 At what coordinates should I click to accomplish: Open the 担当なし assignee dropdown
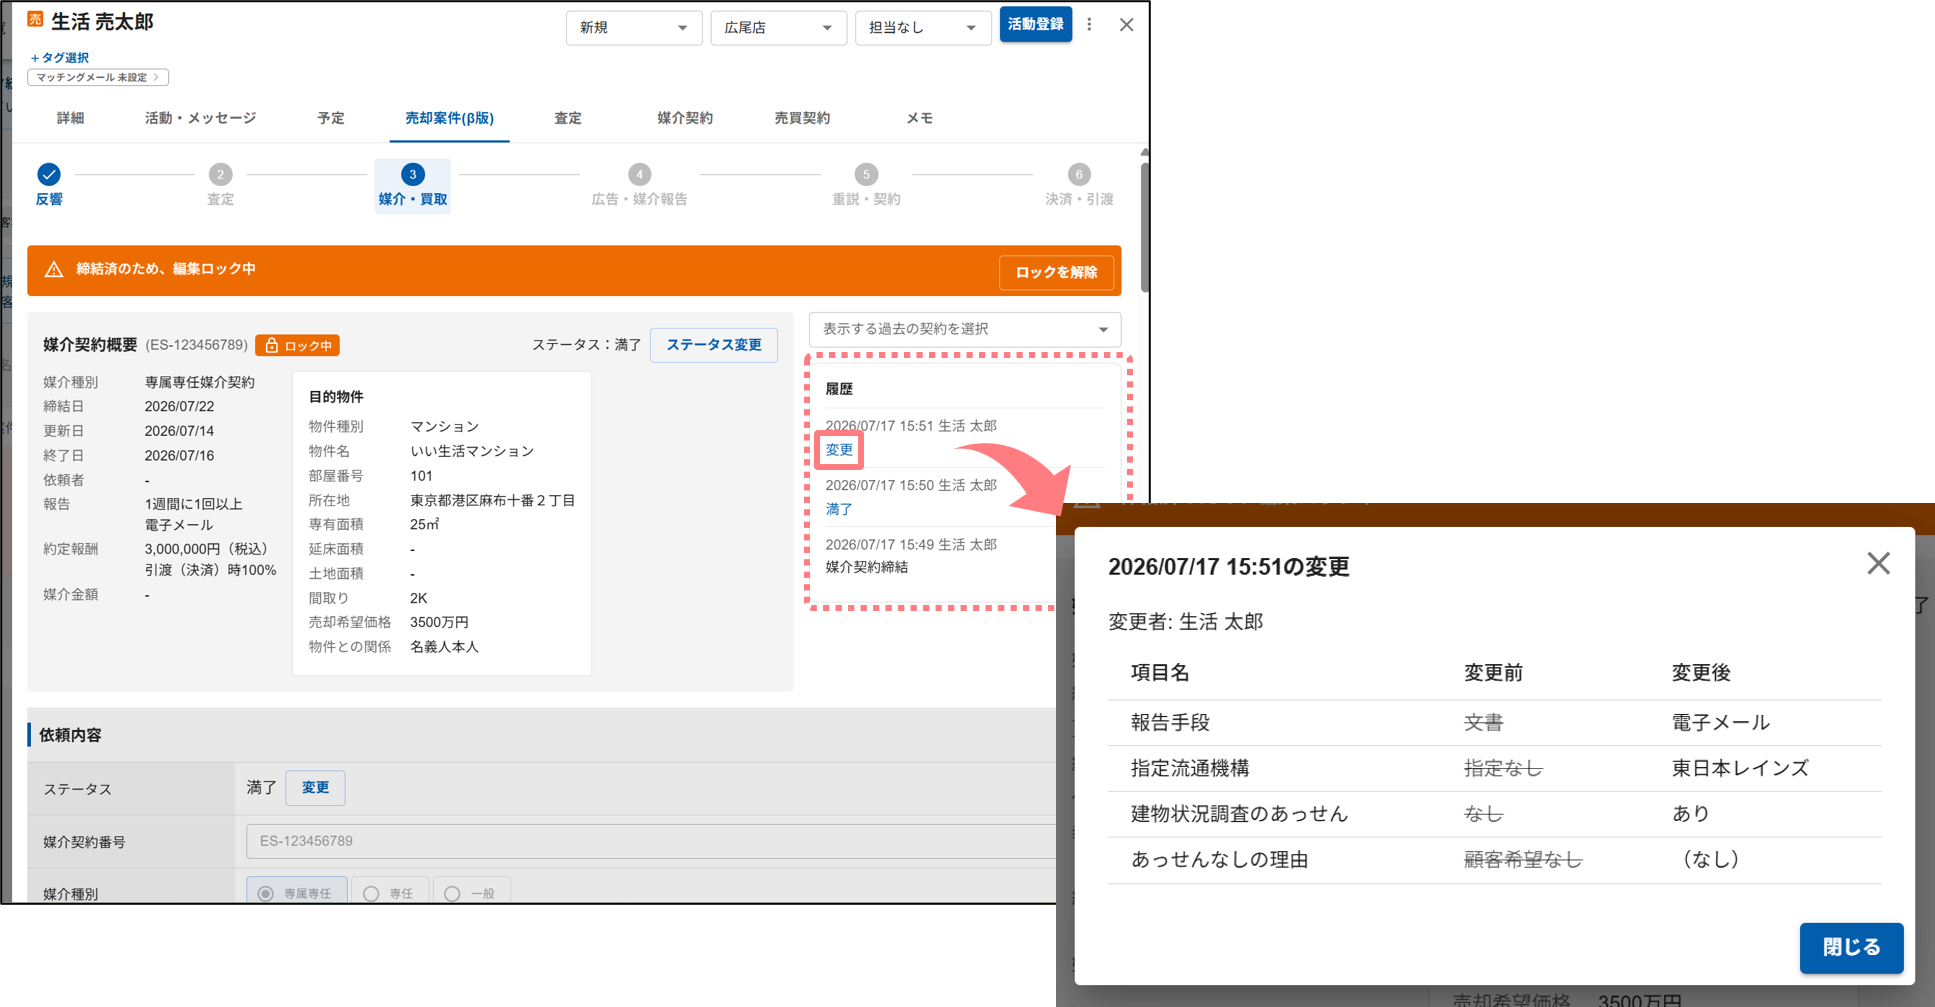tap(923, 27)
